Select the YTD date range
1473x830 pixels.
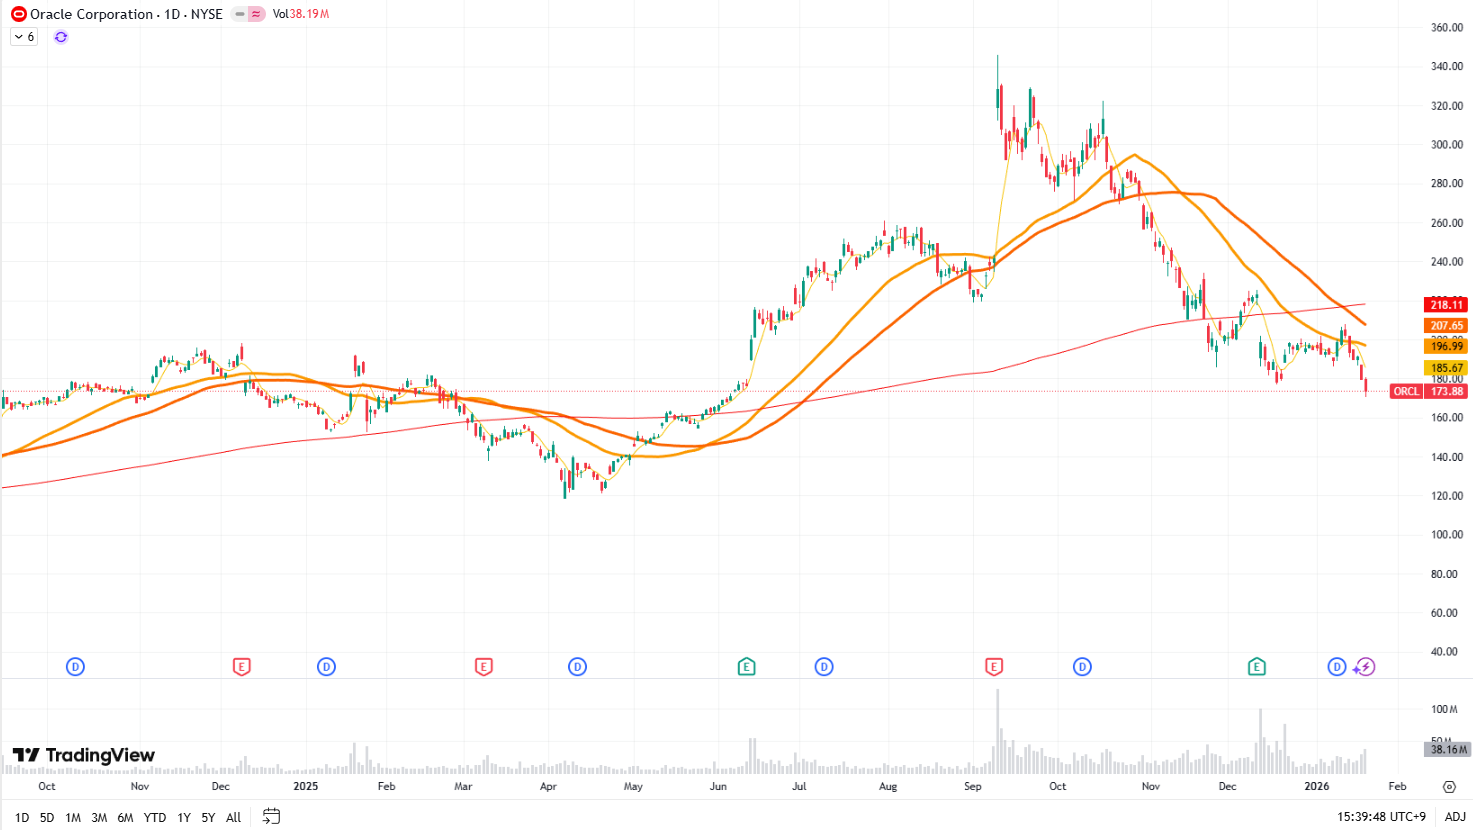(155, 817)
